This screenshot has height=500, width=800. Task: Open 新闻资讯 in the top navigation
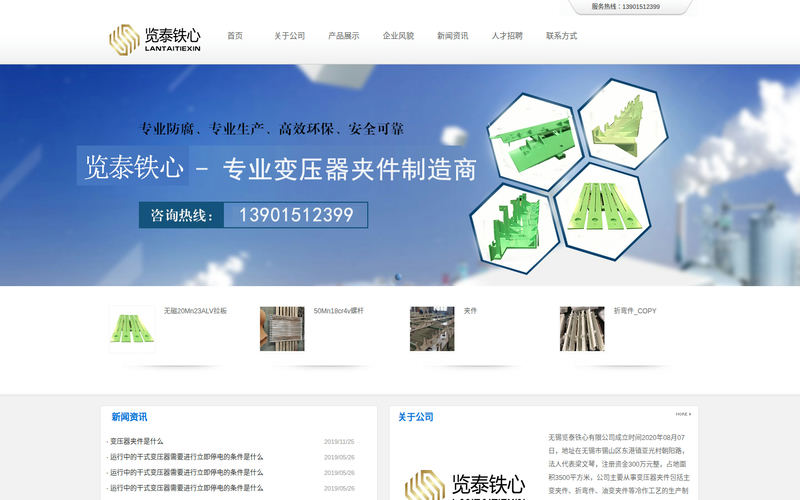(453, 36)
